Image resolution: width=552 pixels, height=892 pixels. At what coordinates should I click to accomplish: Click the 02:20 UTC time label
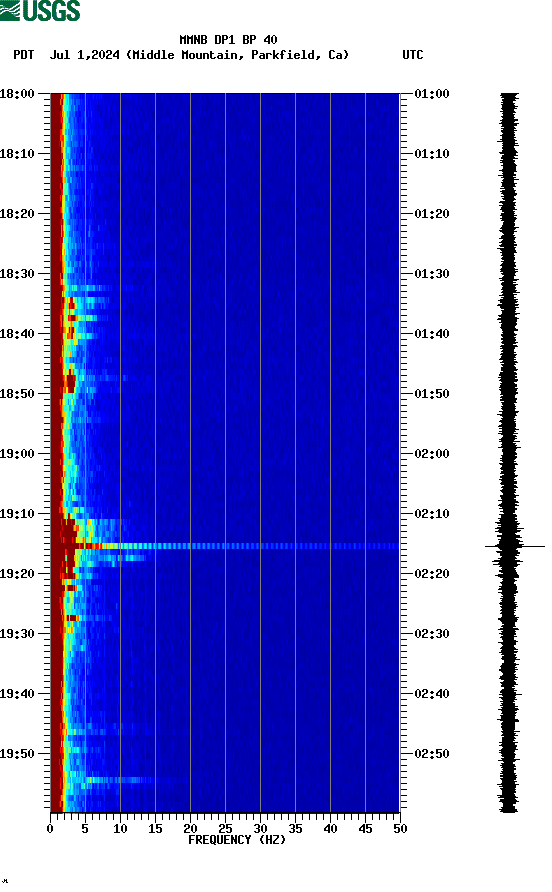432,574
